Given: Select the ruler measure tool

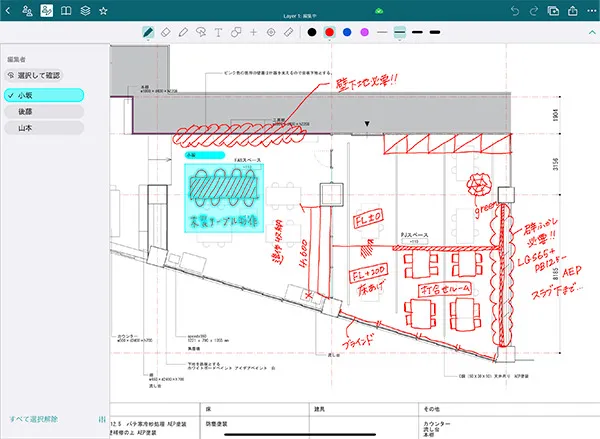Looking at the screenshot, I should pyautogui.click(x=289, y=33).
